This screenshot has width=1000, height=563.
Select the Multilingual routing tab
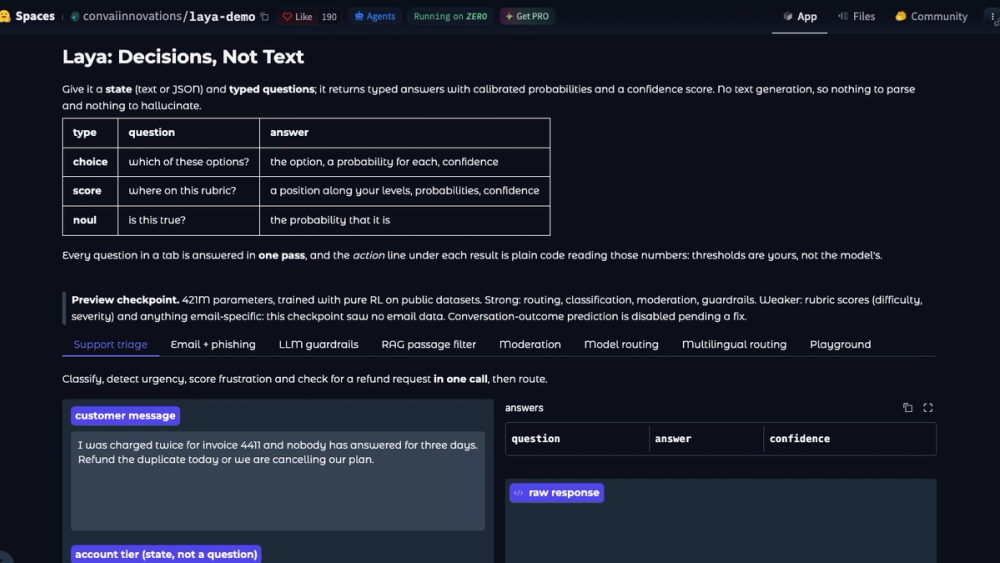[x=734, y=344]
